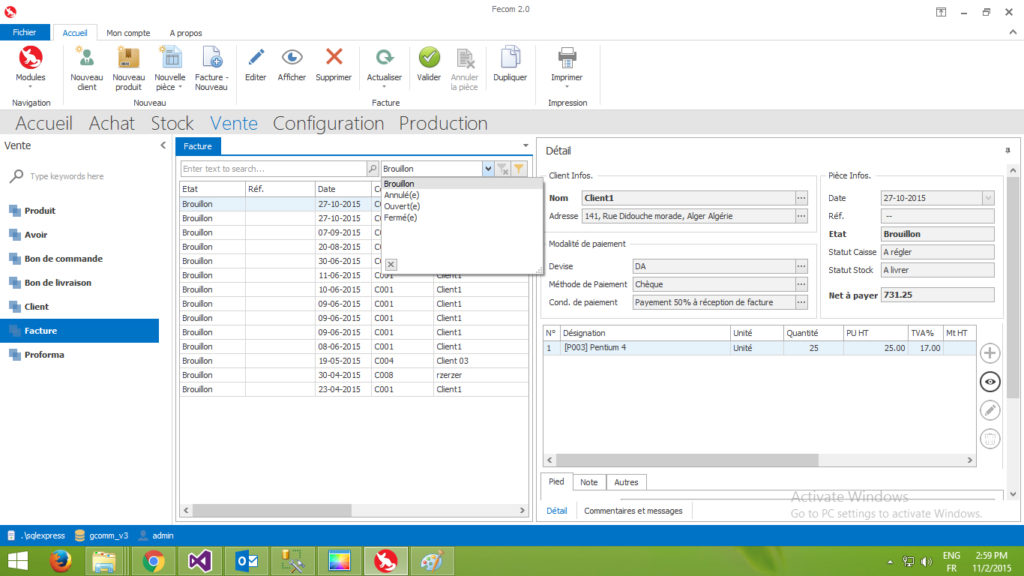Switch to the Note tab

click(x=589, y=482)
